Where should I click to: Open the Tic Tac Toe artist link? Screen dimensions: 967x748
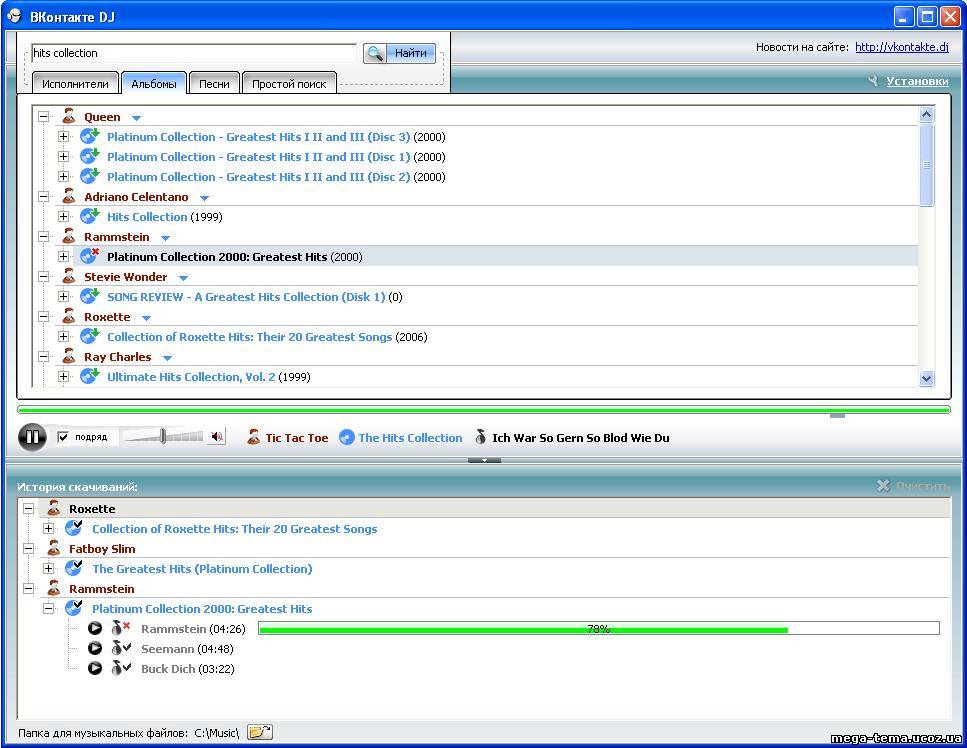coord(297,437)
